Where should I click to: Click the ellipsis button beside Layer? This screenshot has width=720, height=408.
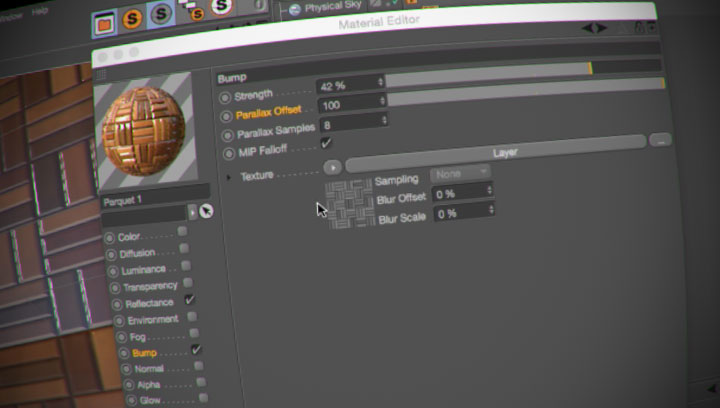(659, 140)
